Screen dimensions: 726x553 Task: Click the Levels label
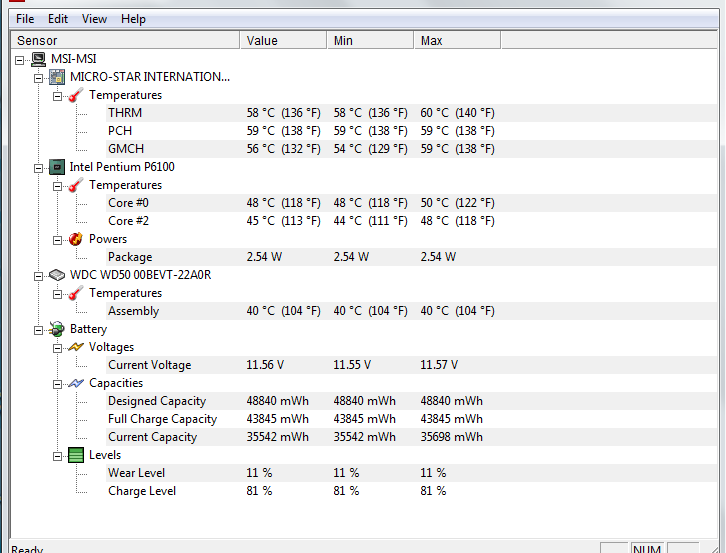[105, 455]
